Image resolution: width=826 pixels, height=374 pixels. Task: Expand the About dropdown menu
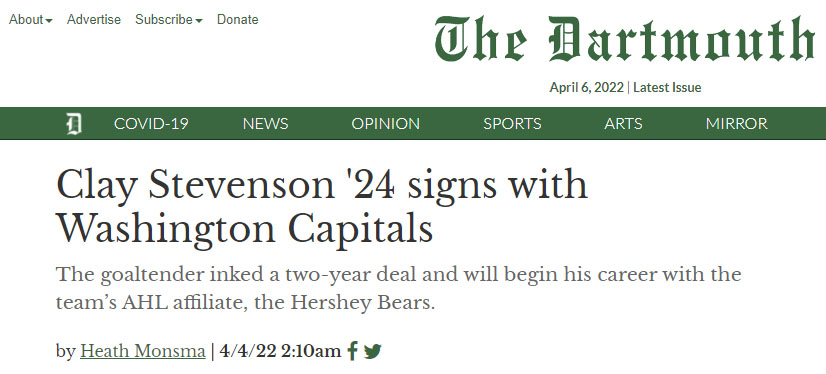[x=31, y=19]
